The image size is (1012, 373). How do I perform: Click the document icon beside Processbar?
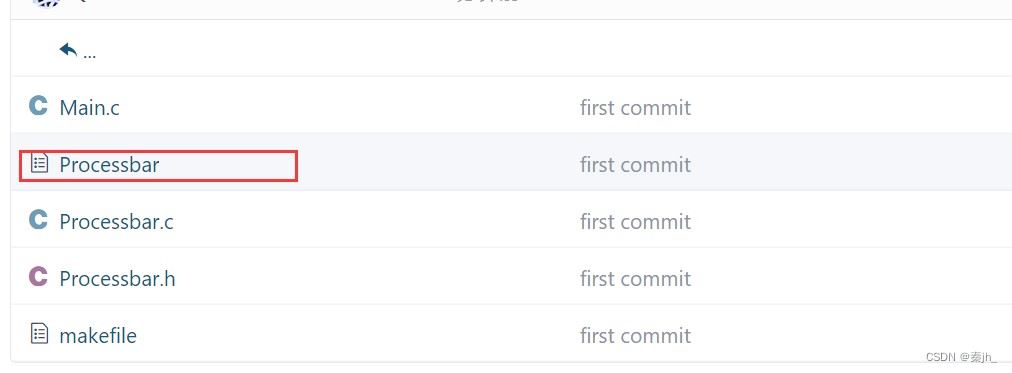(x=39, y=163)
